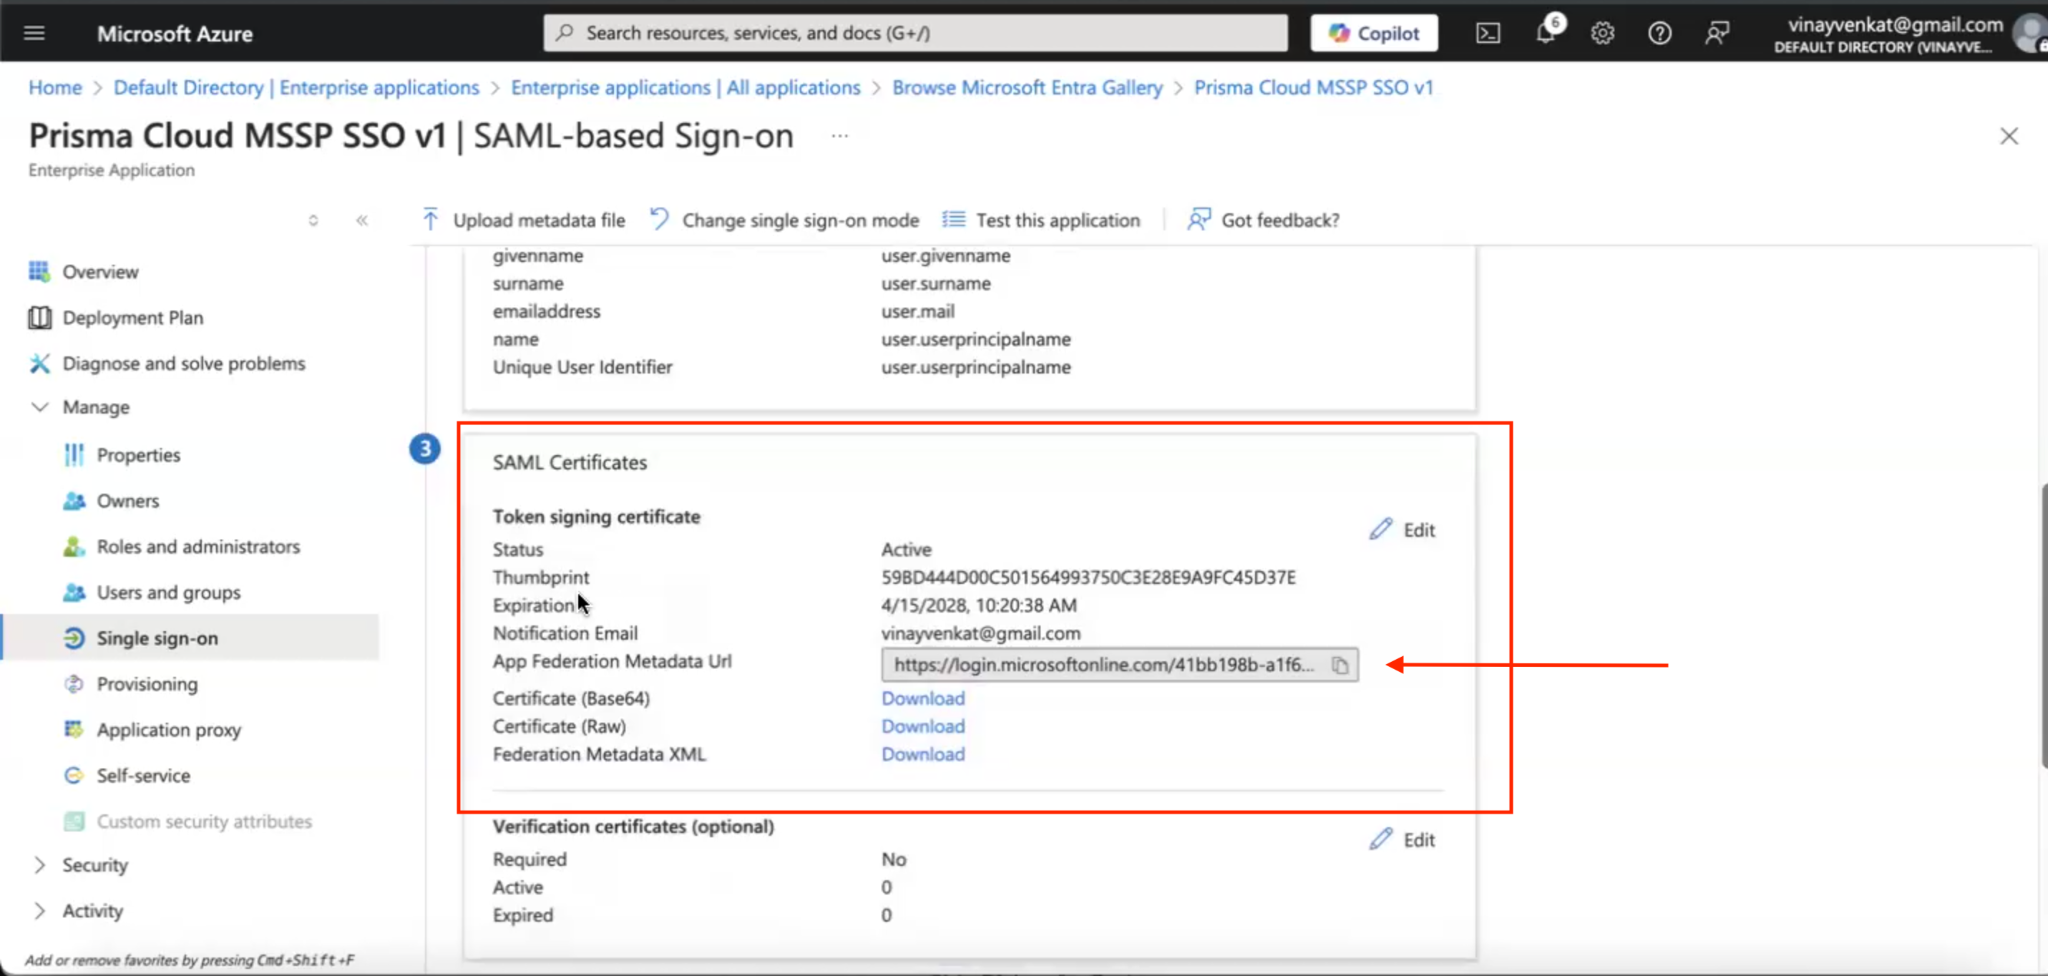Screen dimensions: 2048x976
Task: Open the notifications bell
Action: [1546, 33]
